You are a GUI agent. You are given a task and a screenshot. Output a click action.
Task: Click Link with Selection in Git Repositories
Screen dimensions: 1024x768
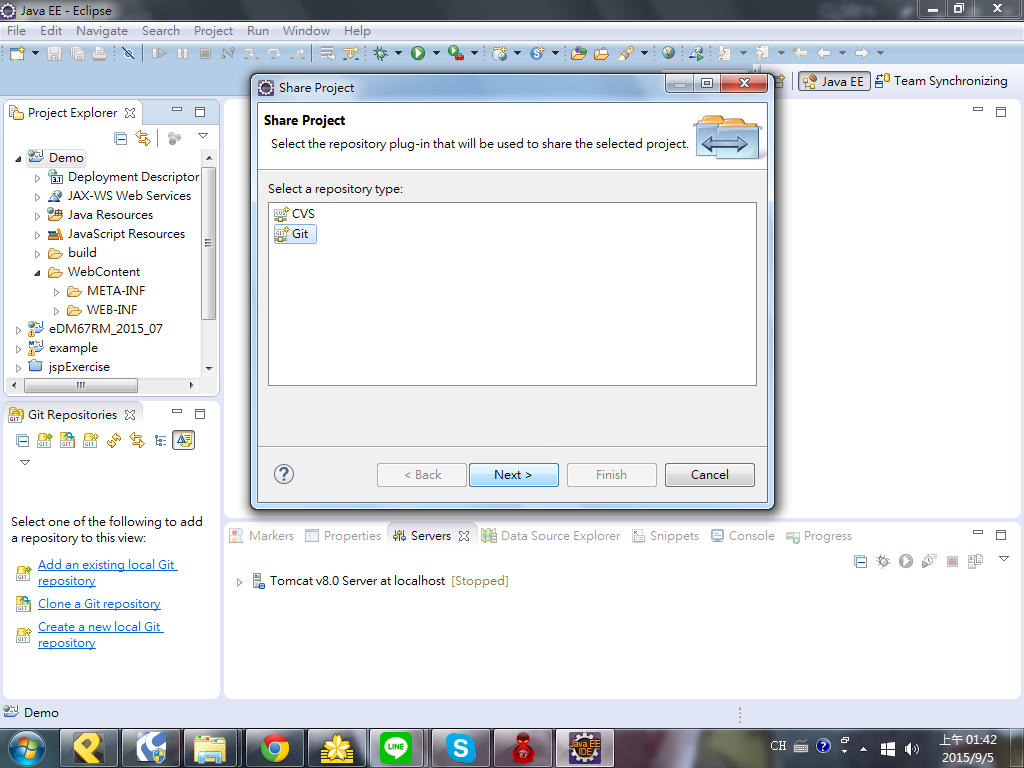click(x=136, y=440)
